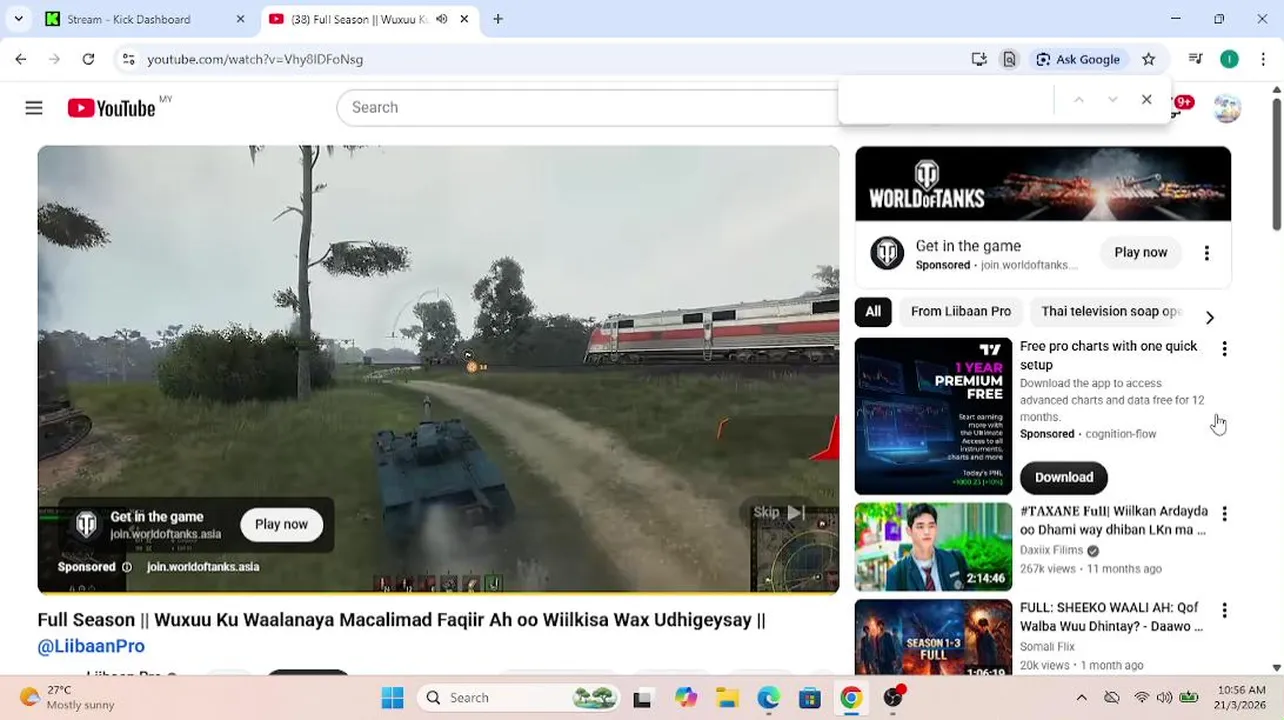The image size is (1284, 720).
Task: View site information icon in address bar
Action: [128, 59]
